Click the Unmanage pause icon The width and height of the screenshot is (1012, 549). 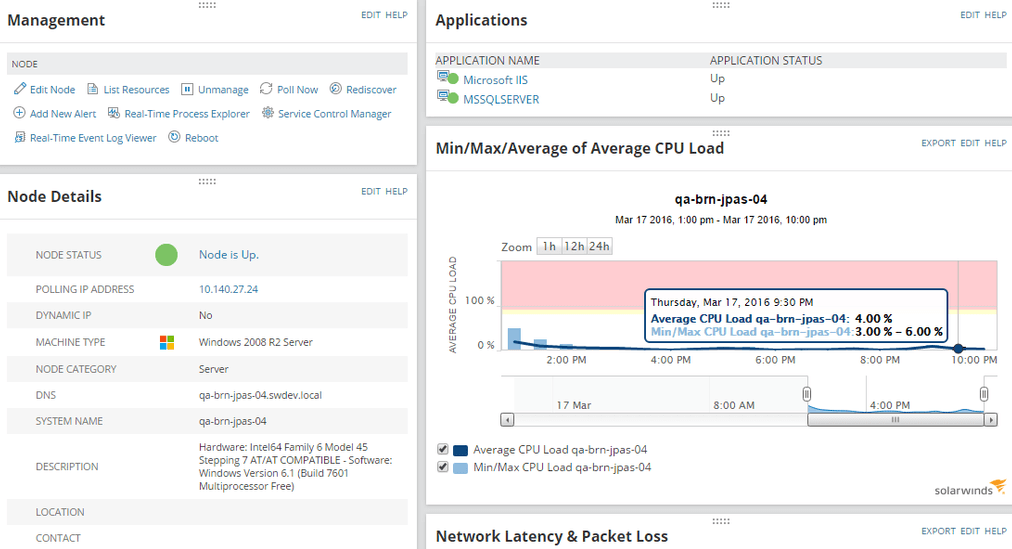187,89
